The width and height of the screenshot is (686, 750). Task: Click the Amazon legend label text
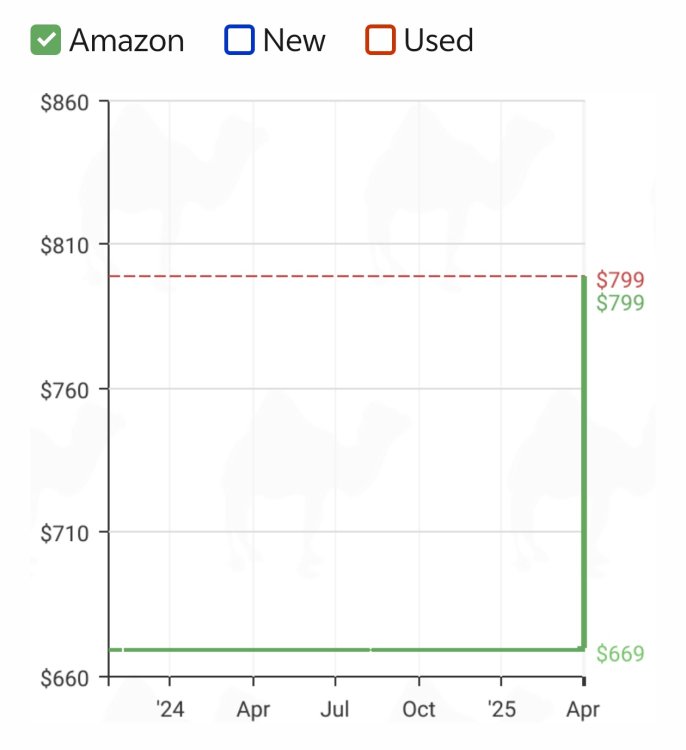127,41
